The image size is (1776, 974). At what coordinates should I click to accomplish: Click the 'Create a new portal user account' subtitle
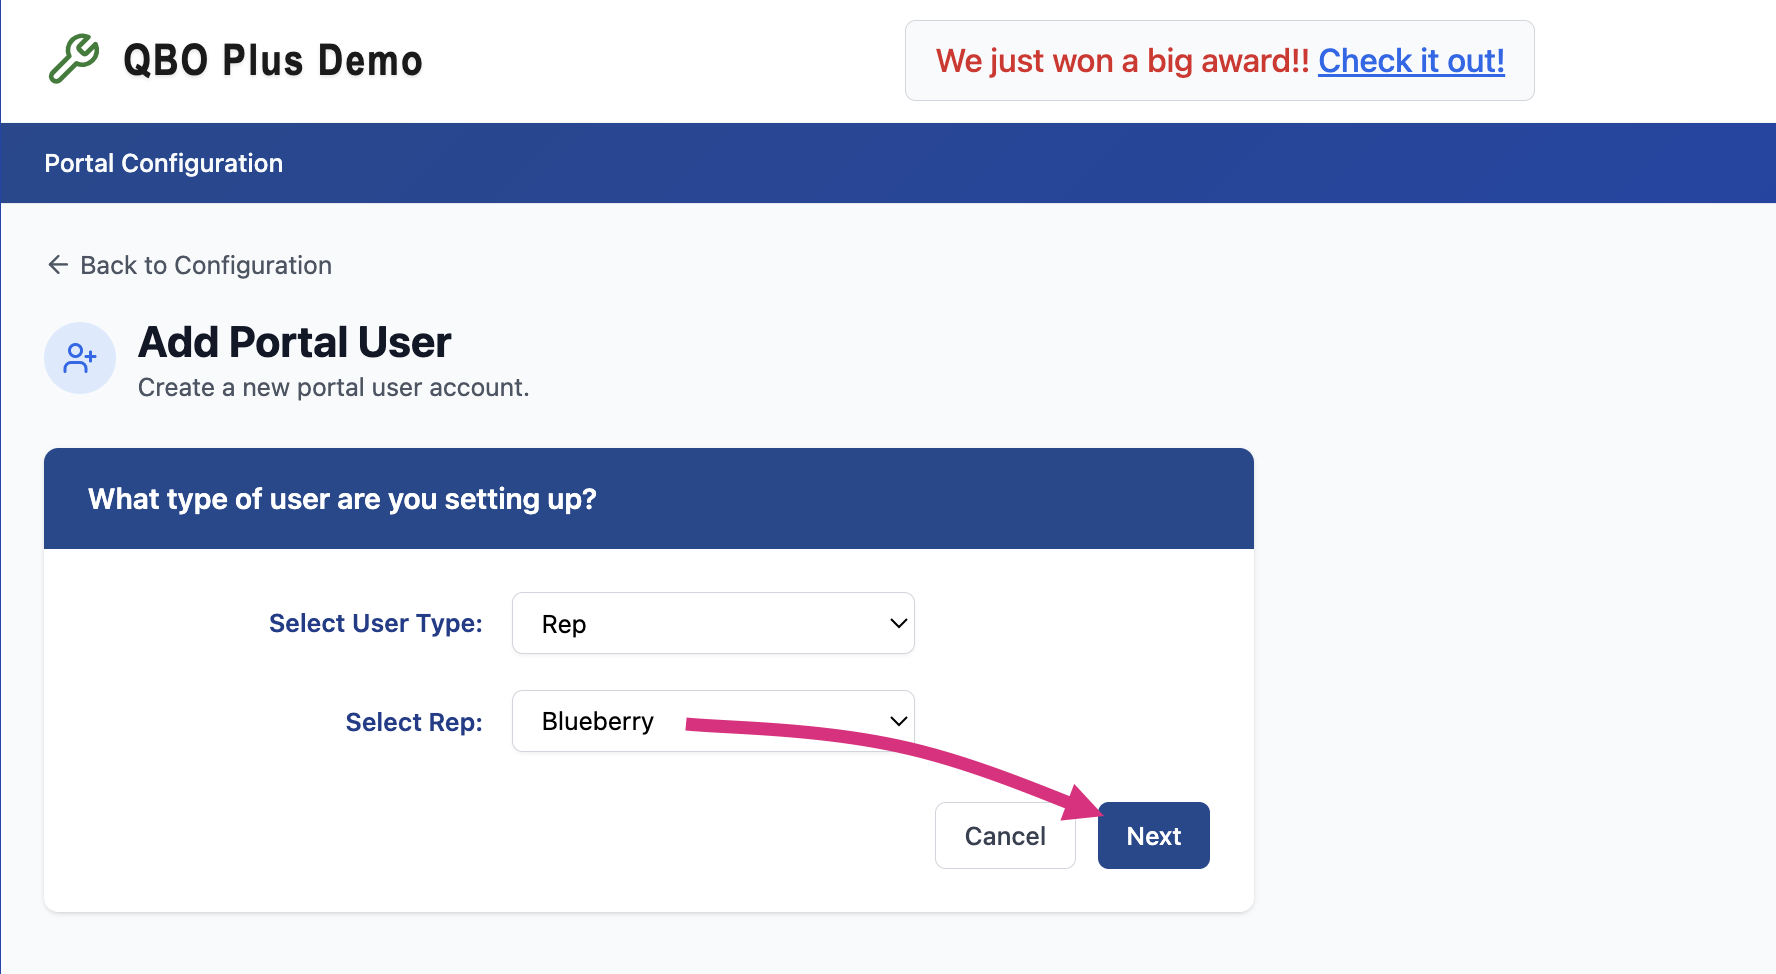(x=334, y=388)
